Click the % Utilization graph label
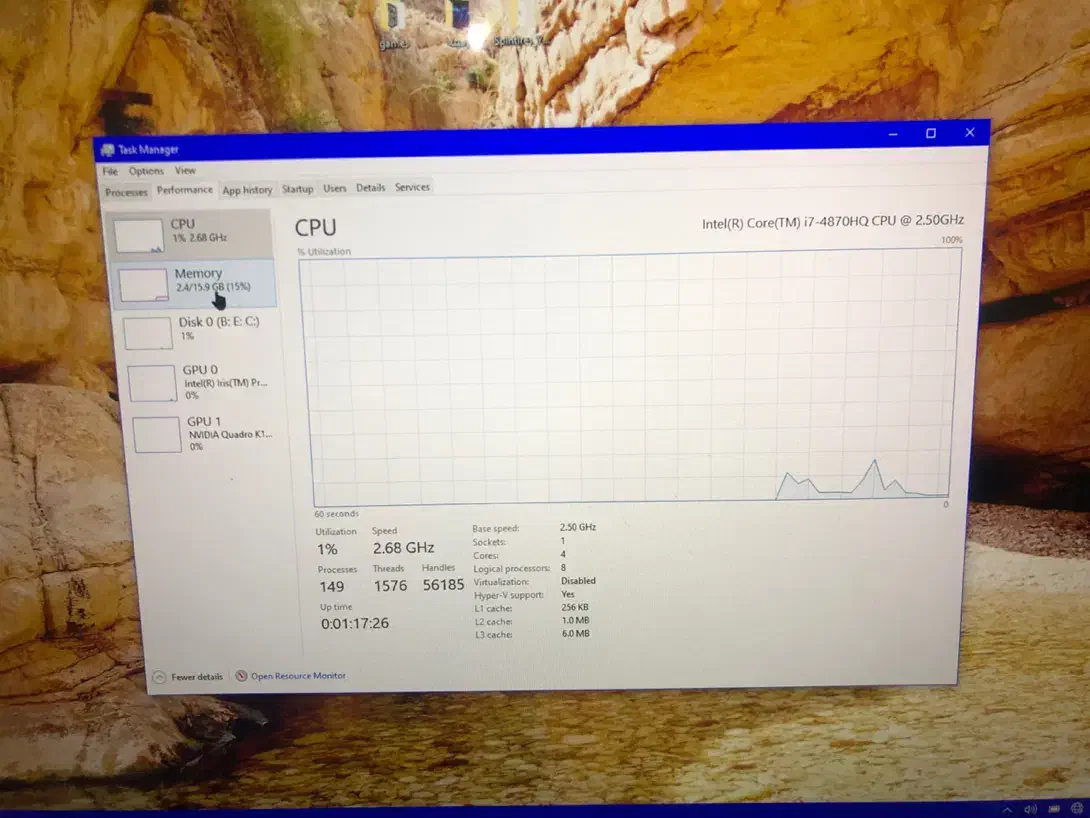 click(x=324, y=252)
